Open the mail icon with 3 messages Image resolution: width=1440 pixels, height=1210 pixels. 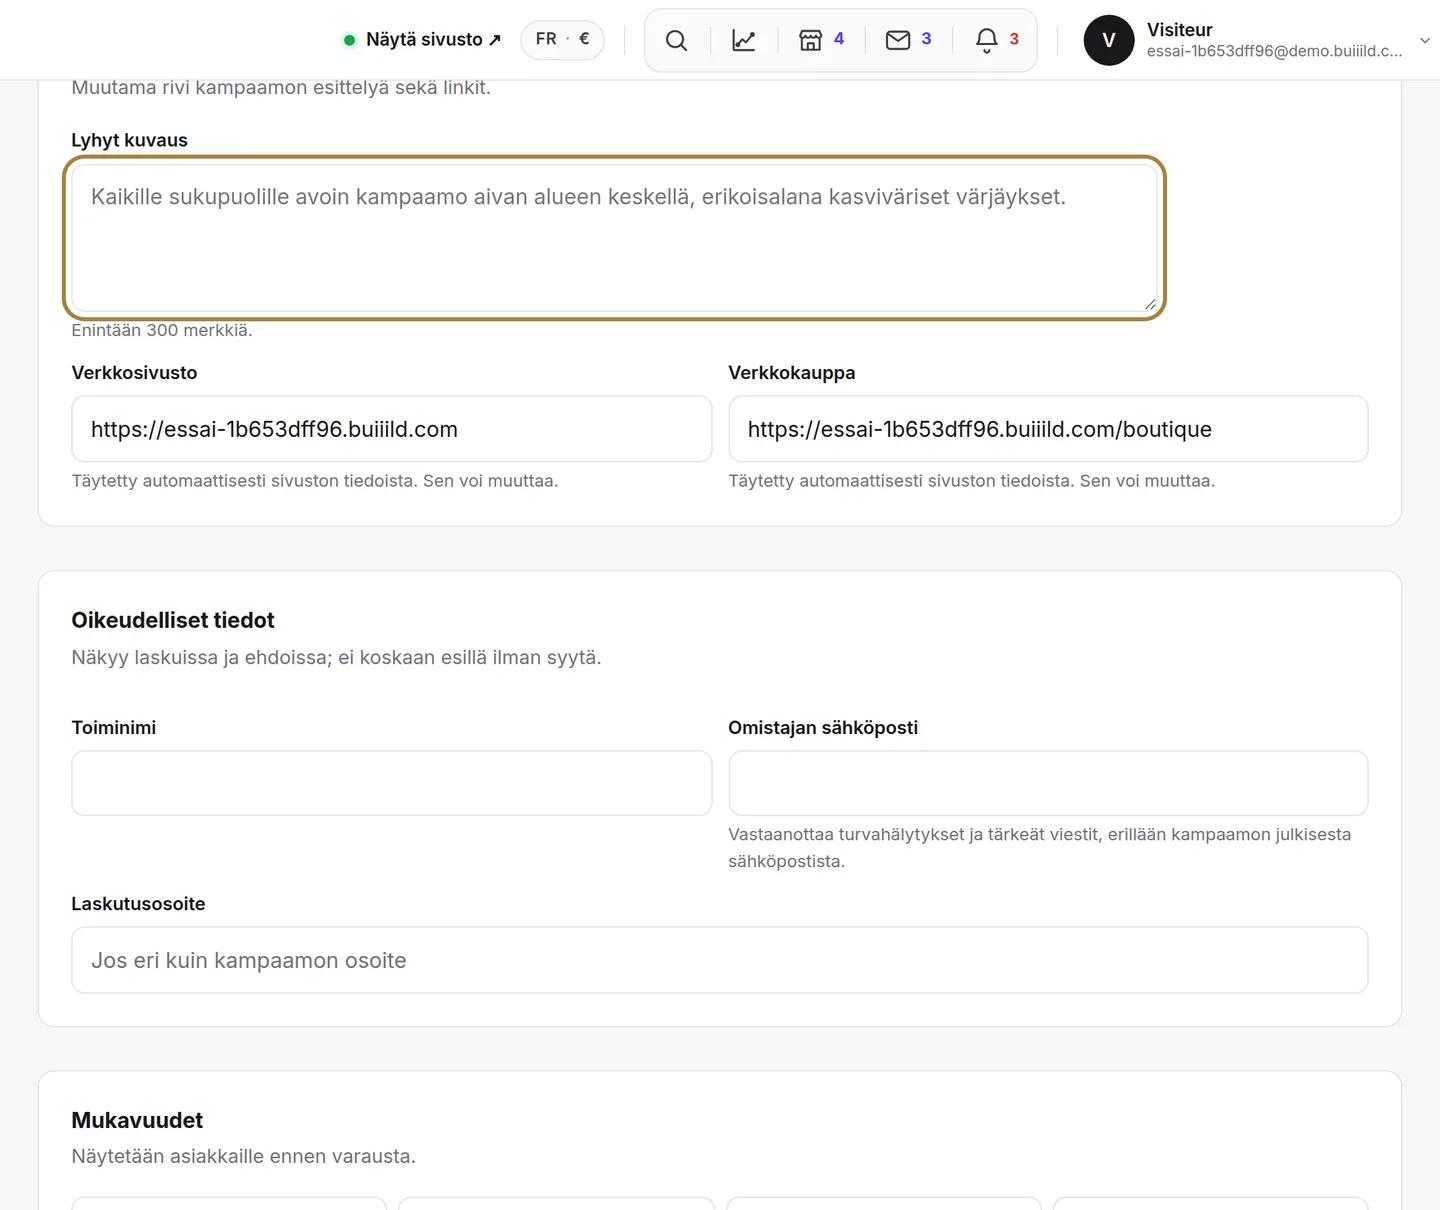point(909,40)
